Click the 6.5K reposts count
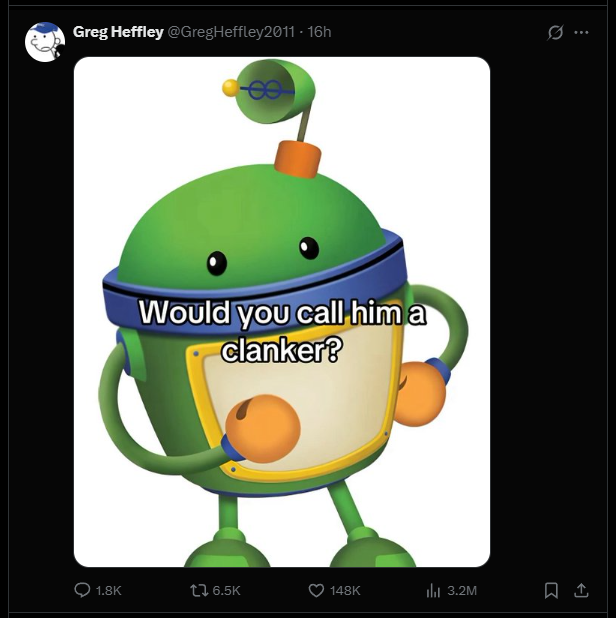 click(x=226, y=590)
